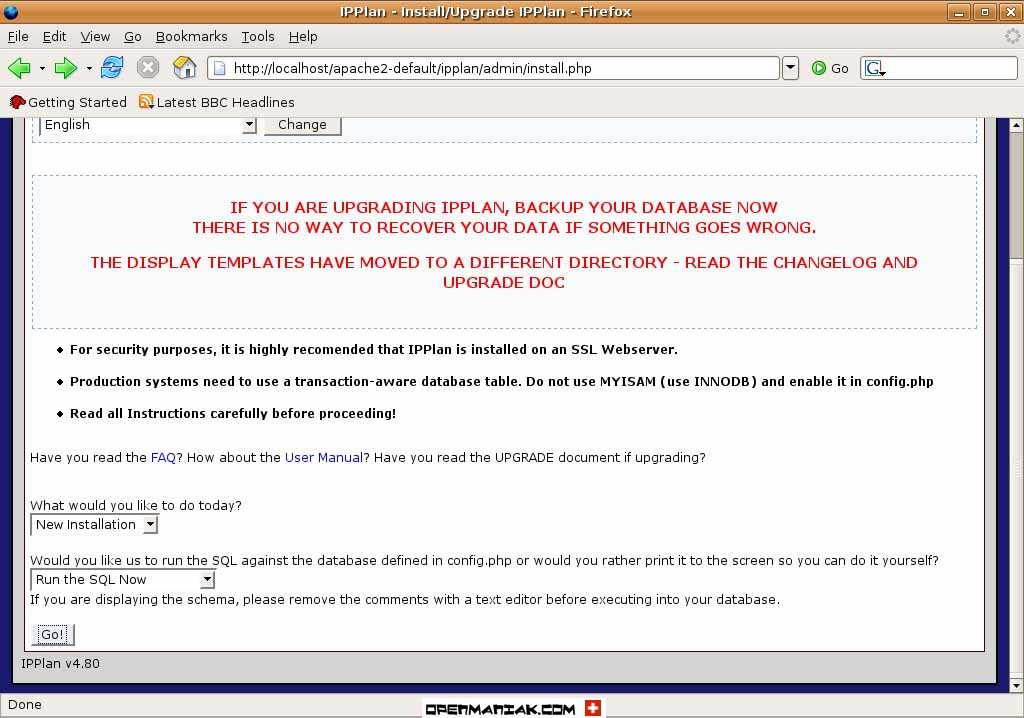Image resolution: width=1024 pixels, height=718 pixels.
Task: Open the Back history dropdown arrow
Action: coord(42,68)
